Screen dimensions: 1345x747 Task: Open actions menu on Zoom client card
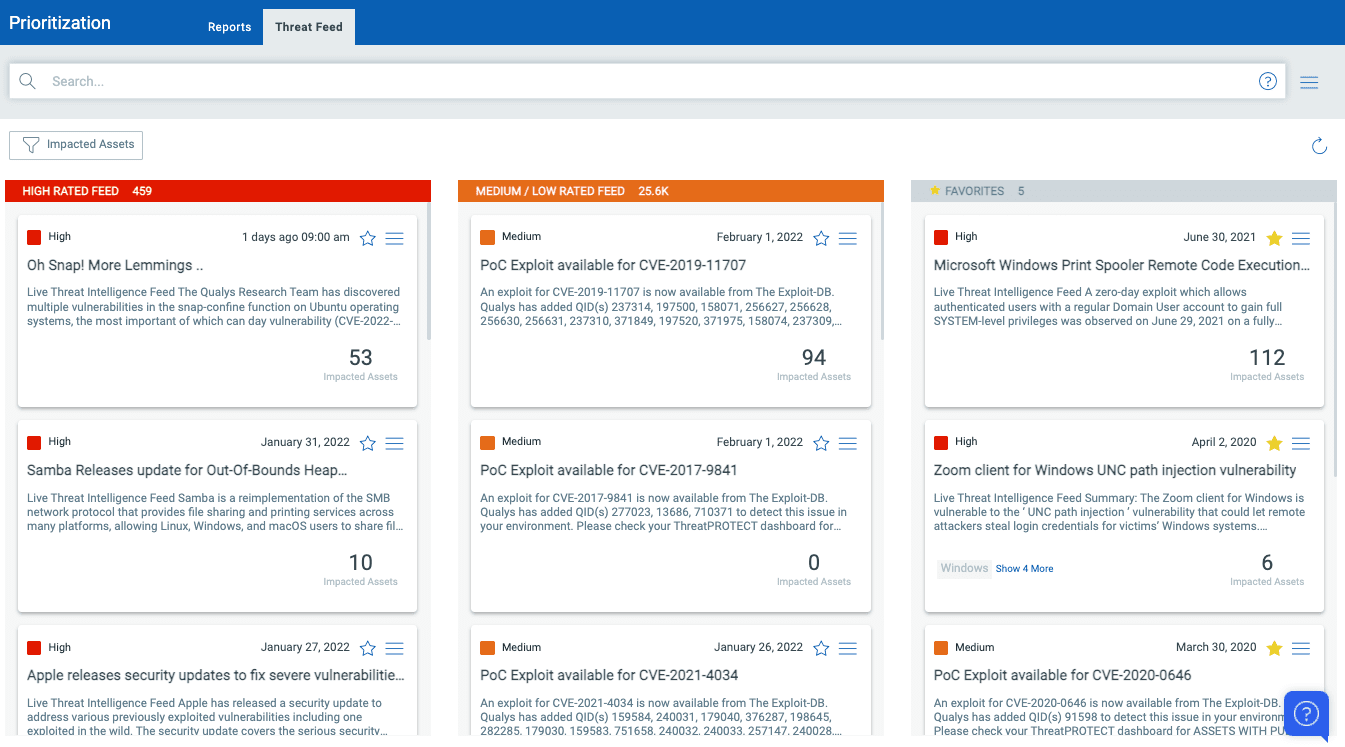pyautogui.click(x=1301, y=443)
